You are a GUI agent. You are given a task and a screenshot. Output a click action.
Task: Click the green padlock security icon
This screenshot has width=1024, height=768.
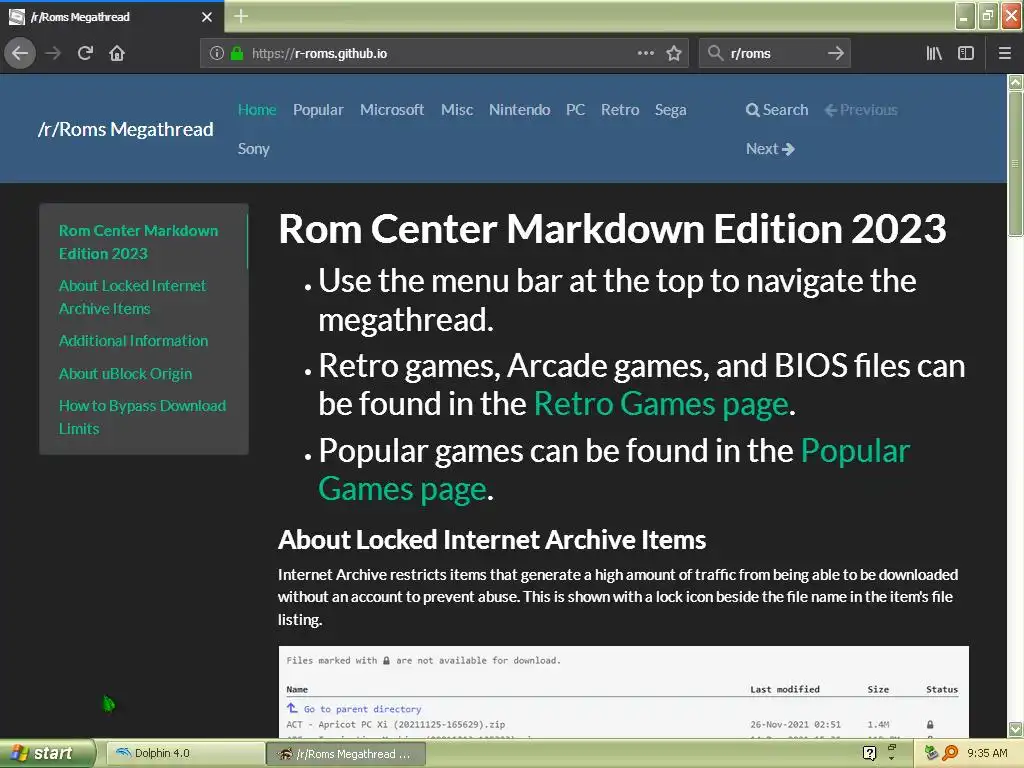click(x=237, y=53)
